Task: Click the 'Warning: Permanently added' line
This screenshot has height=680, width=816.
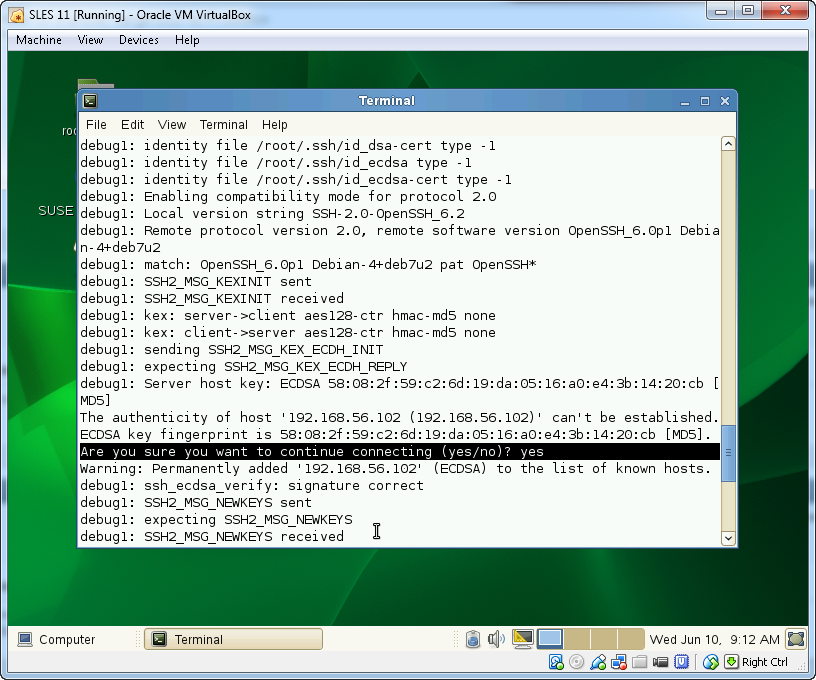Action: click(395, 469)
